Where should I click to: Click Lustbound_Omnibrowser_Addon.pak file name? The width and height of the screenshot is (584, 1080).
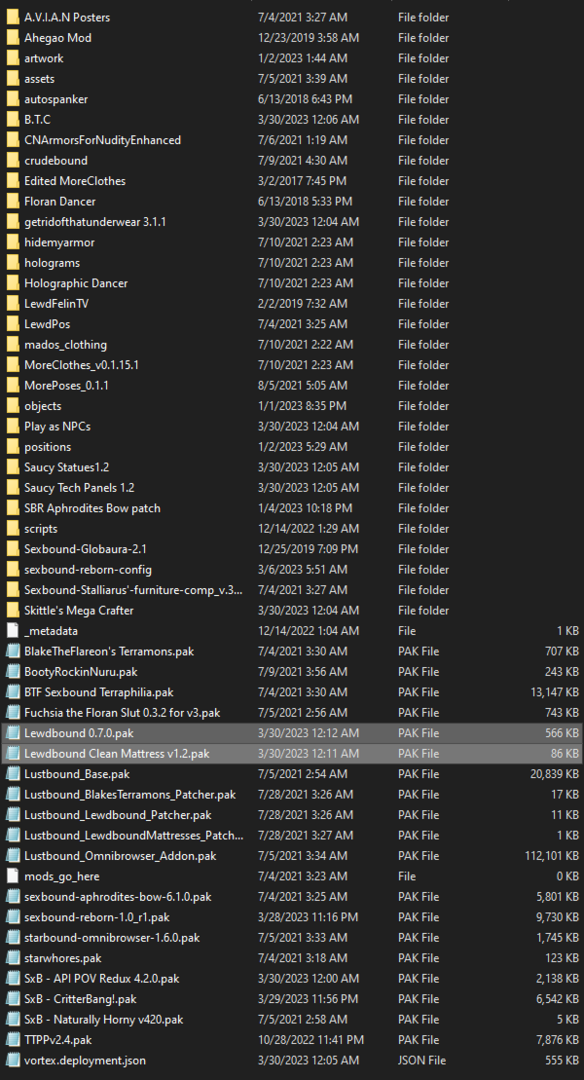tap(121, 856)
